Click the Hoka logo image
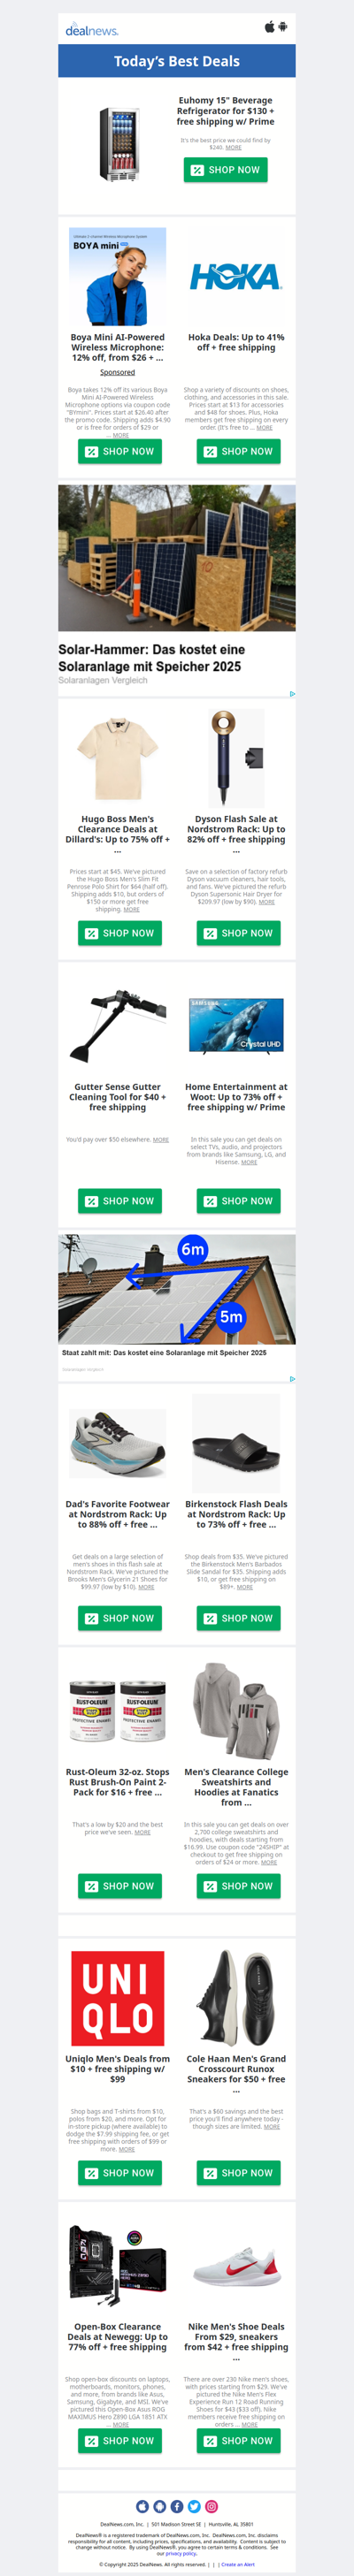354x2576 pixels. [x=236, y=276]
